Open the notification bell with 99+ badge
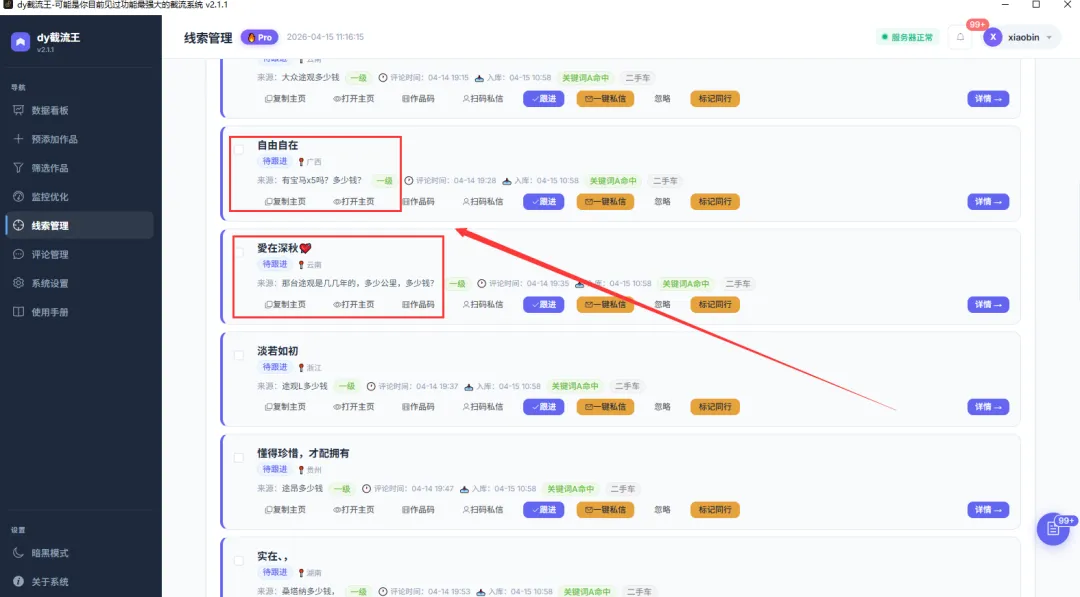The height and width of the screenshot is (597, 1080). [x=960, y=36]
